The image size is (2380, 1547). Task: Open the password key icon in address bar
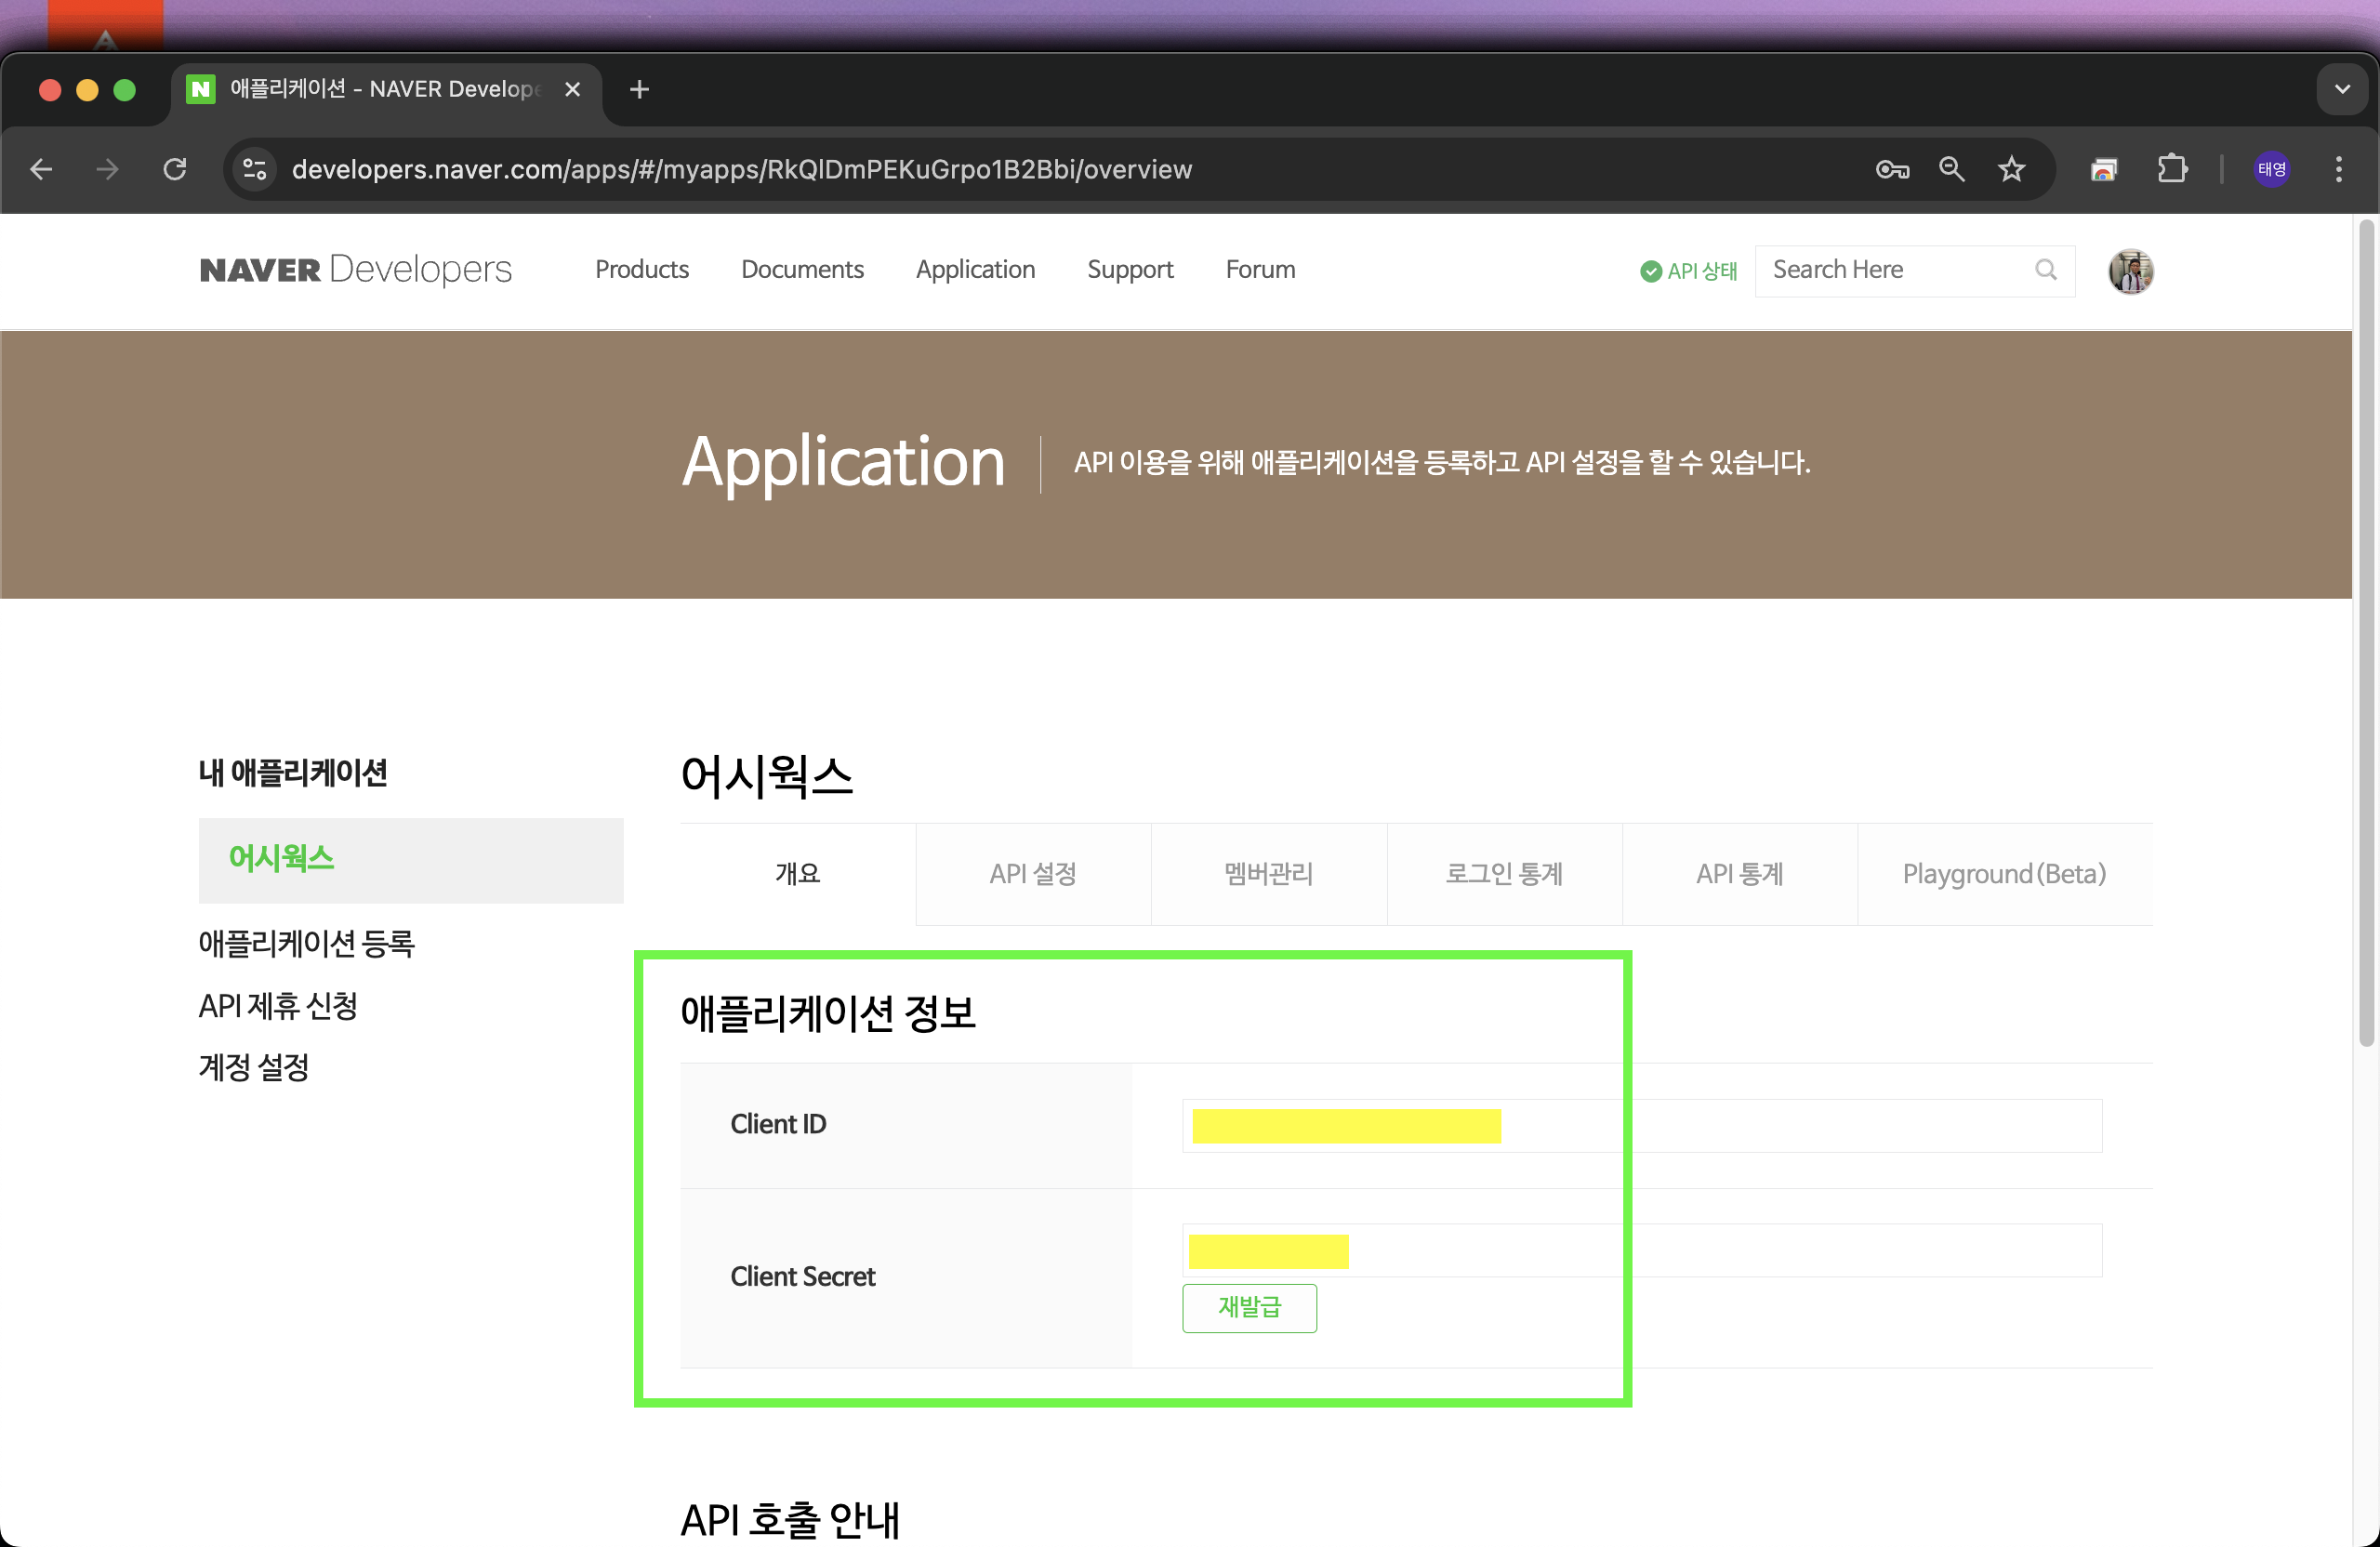(x=1892, y=169)
